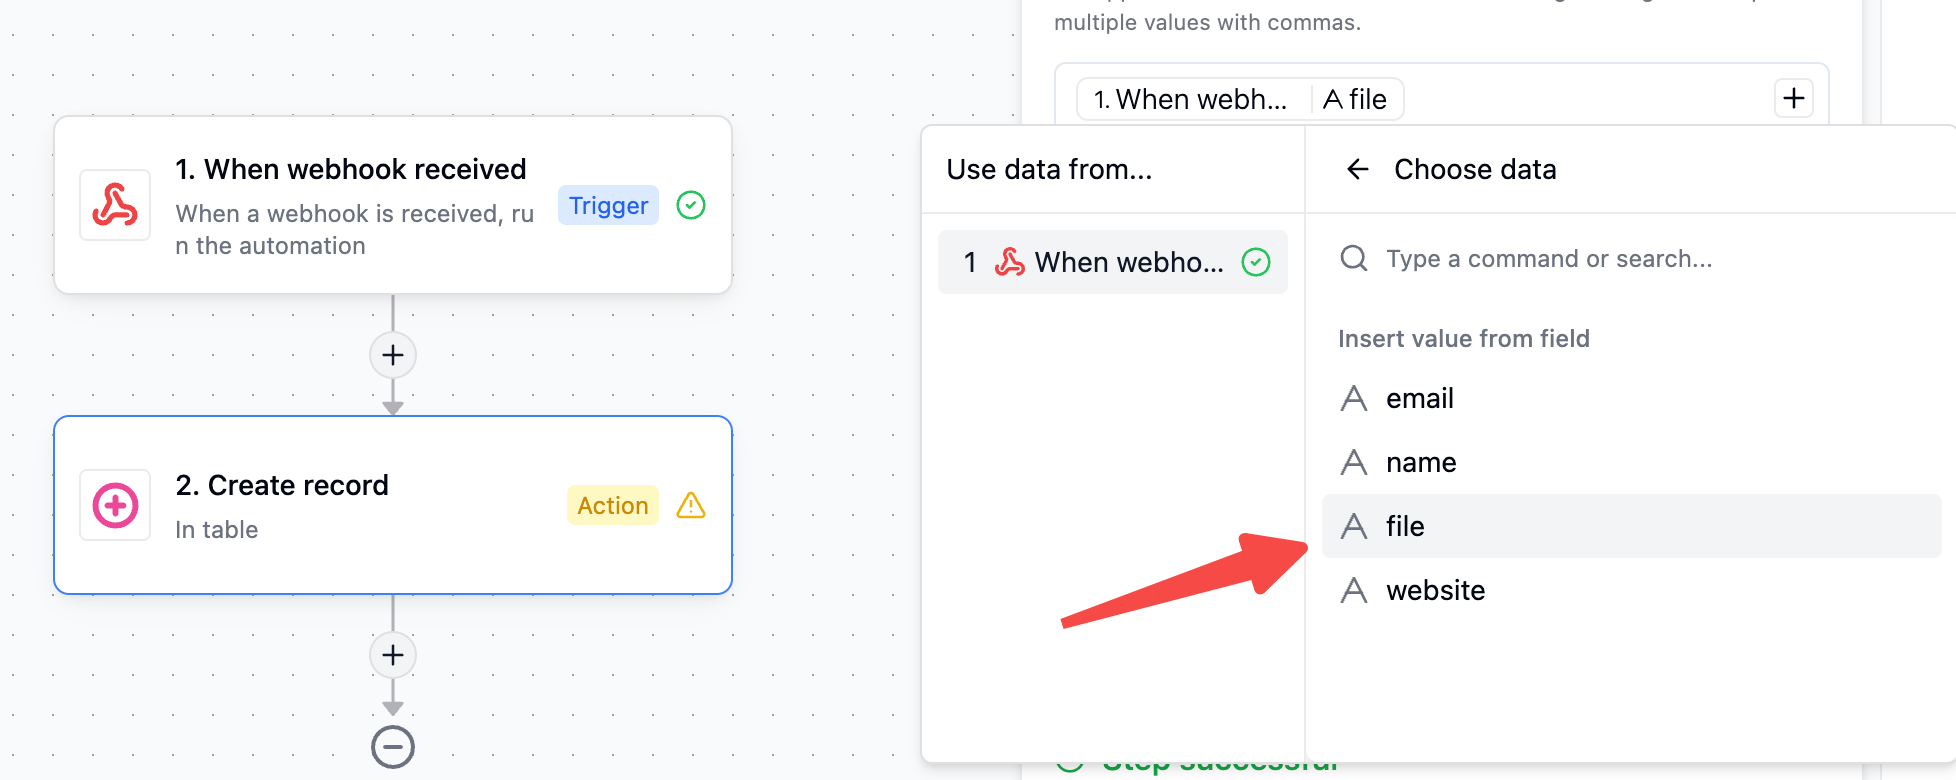The height and width of the screenshot is (780, 1956).
Task: Click the yellow warning triangle on Create record
Action: [x=691, y=505]
